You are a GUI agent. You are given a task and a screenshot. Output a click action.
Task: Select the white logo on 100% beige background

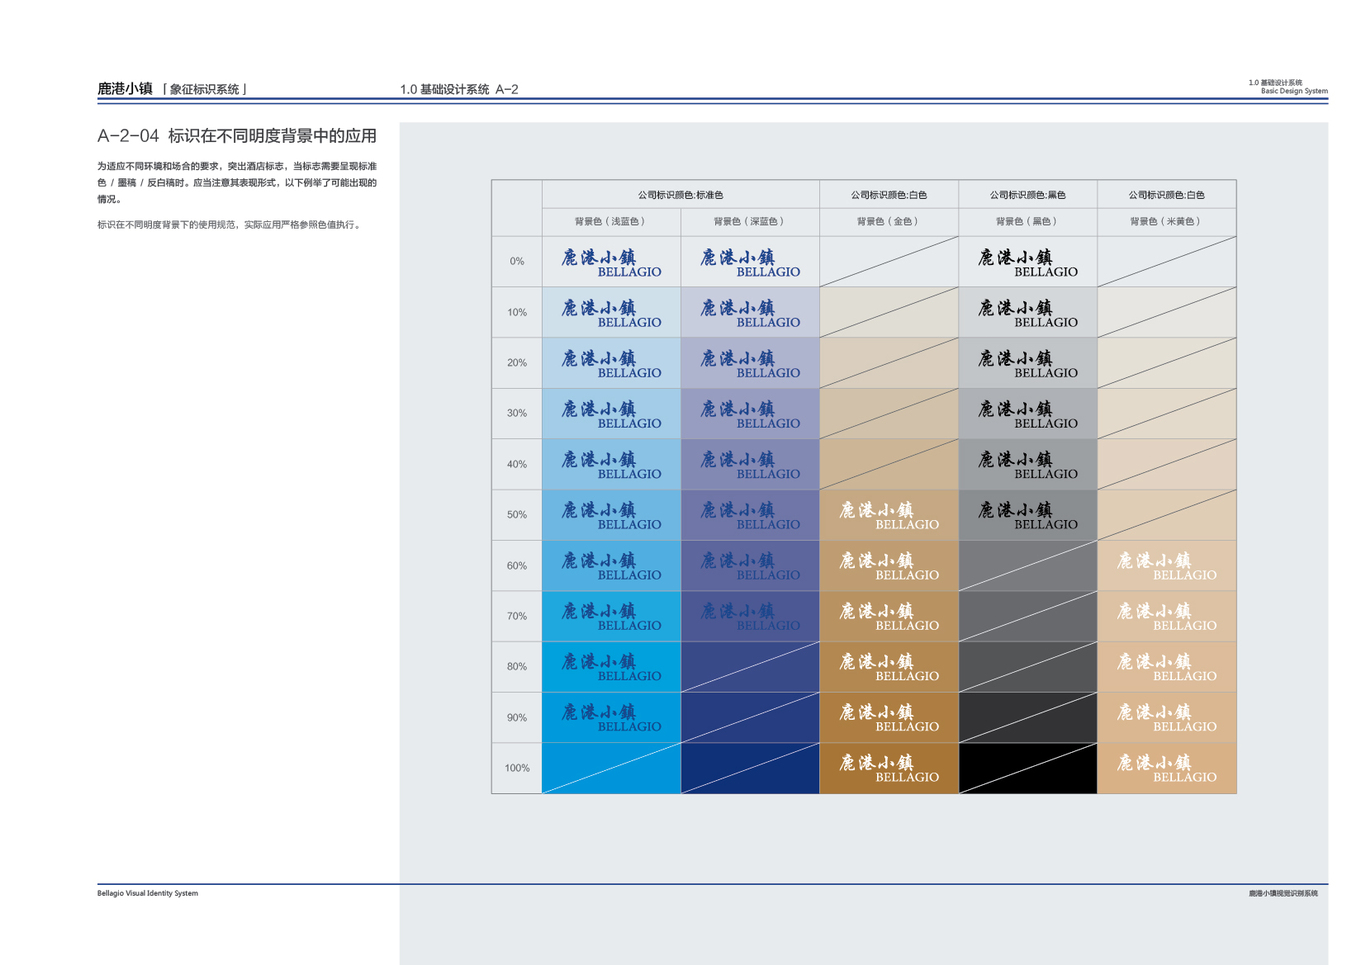click(1167, 768)
